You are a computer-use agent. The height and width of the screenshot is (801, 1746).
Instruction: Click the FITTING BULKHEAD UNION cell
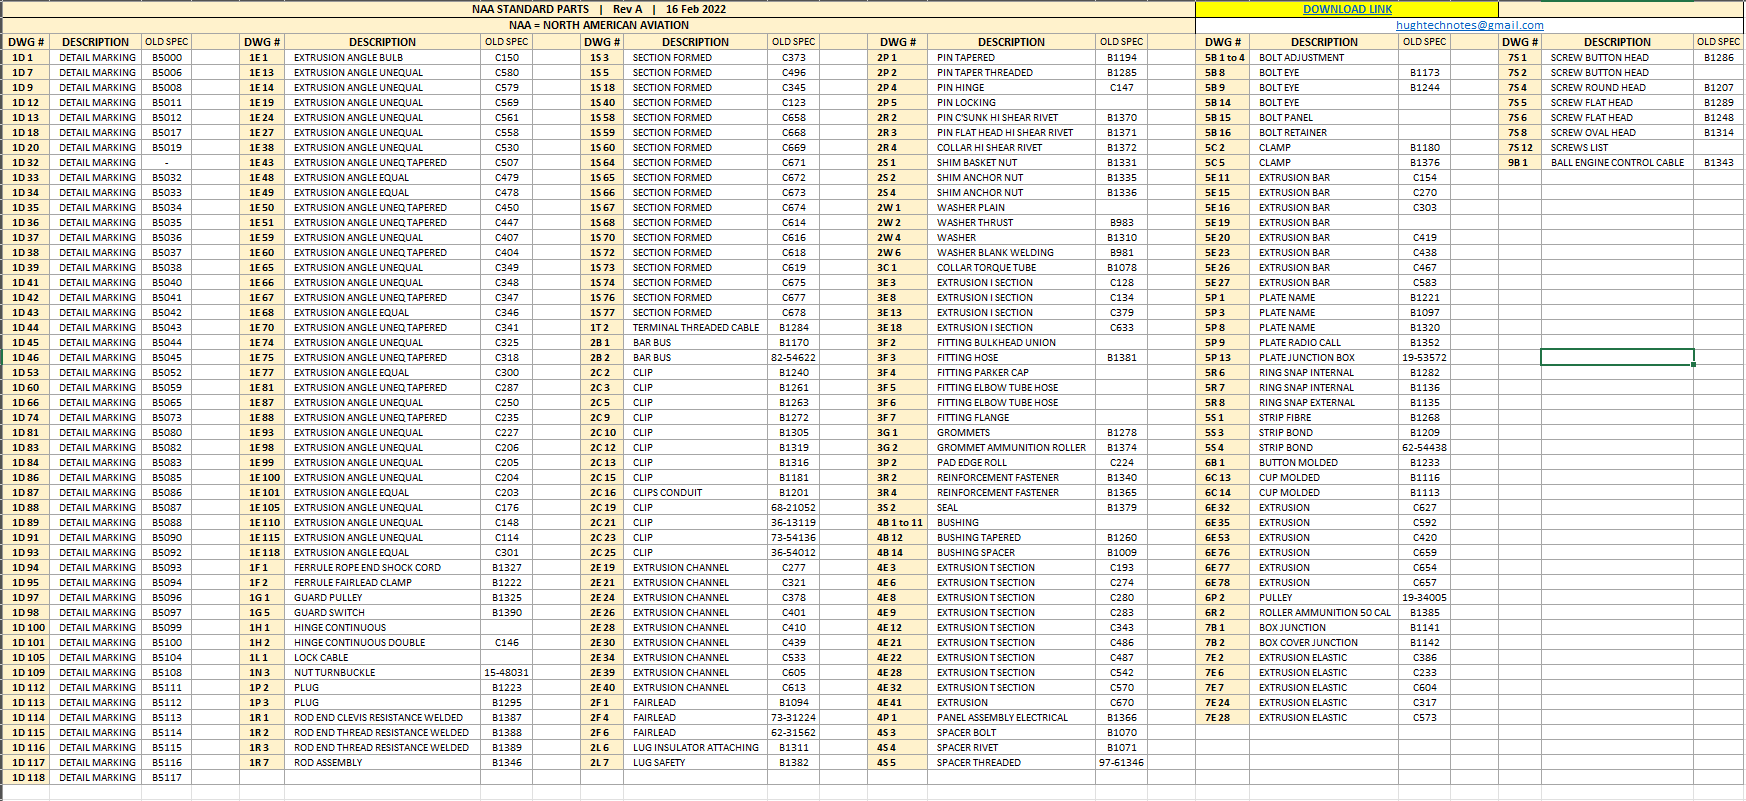[996, 342]
